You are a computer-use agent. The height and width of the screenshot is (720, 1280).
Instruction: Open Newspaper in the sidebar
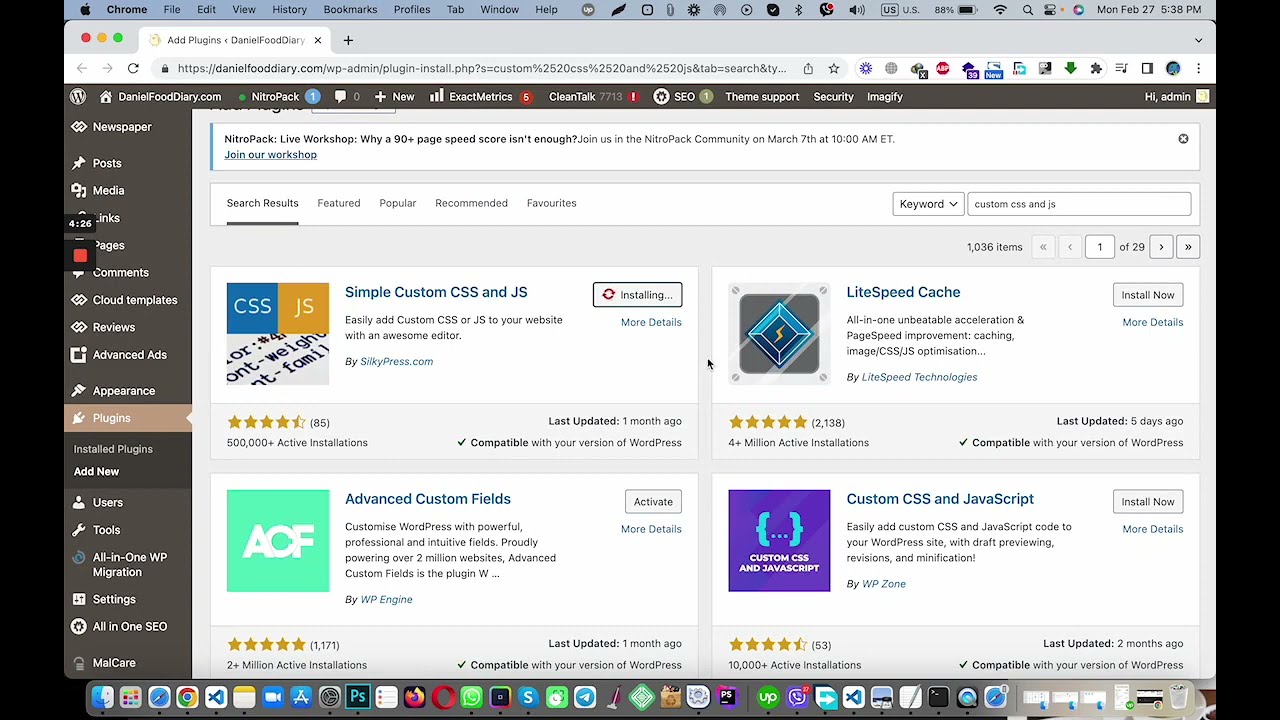[x=122, y=127]
